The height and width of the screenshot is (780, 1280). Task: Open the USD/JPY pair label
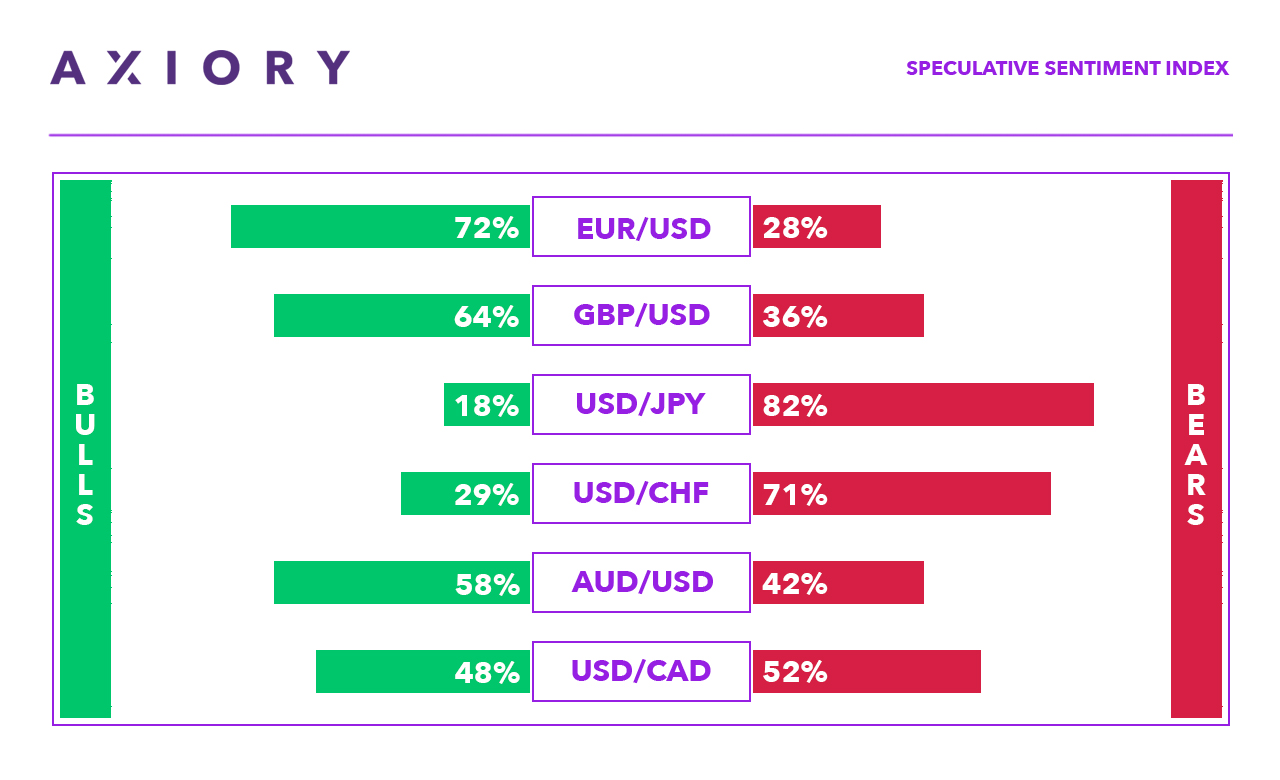[641, 405]
